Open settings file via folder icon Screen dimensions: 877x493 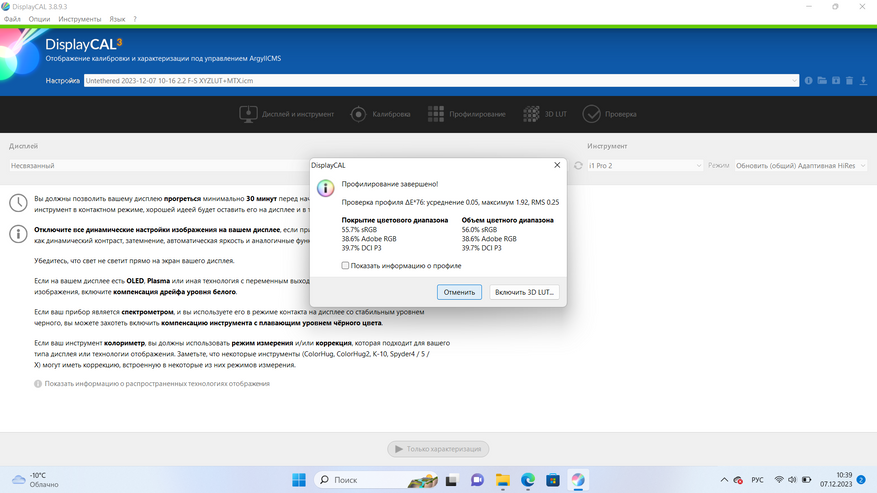click(x=822, y=81)
